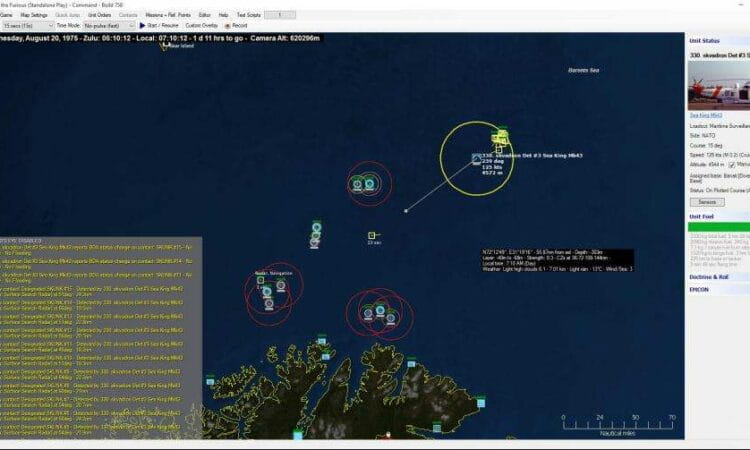Select the easternmost facility icon on the coast
Image resolution: width=750 pixels, height=450 pixels.
pyautogui.click(x=481, y=403)
